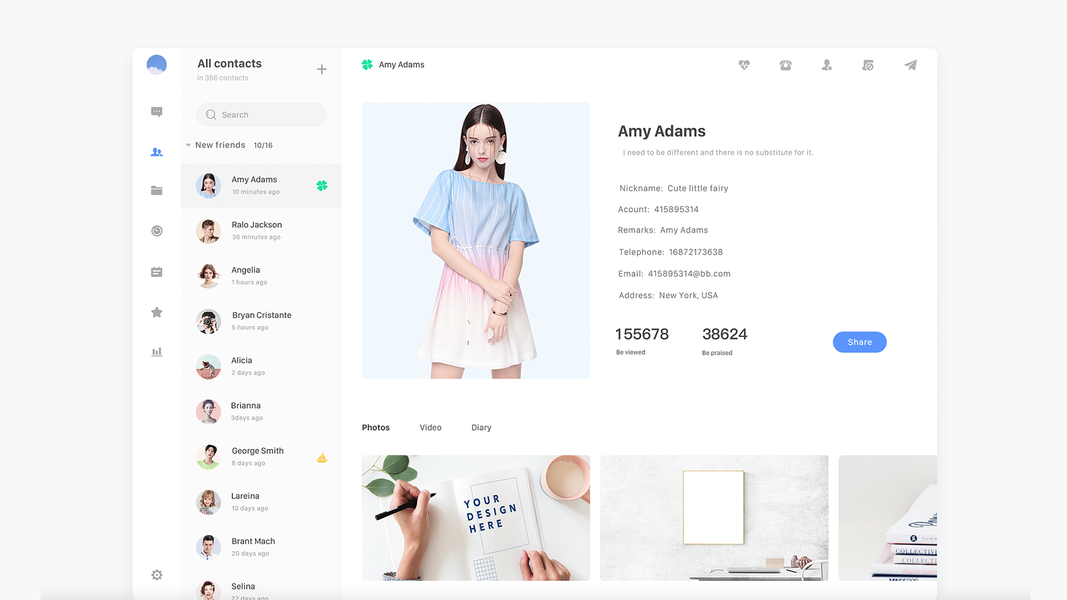This screenshot has width=1067, height=600.
Task: Click the telephone number 16872173638
Action: tap(695, 252)
